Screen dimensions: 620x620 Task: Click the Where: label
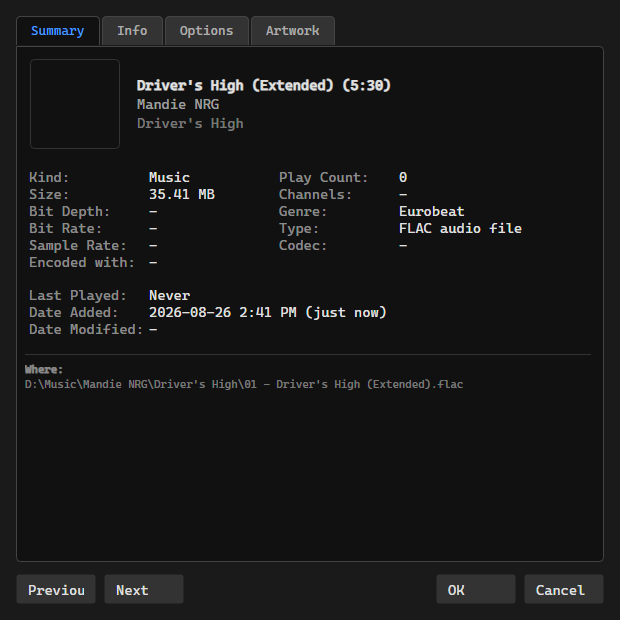click(x=44, y=369)
